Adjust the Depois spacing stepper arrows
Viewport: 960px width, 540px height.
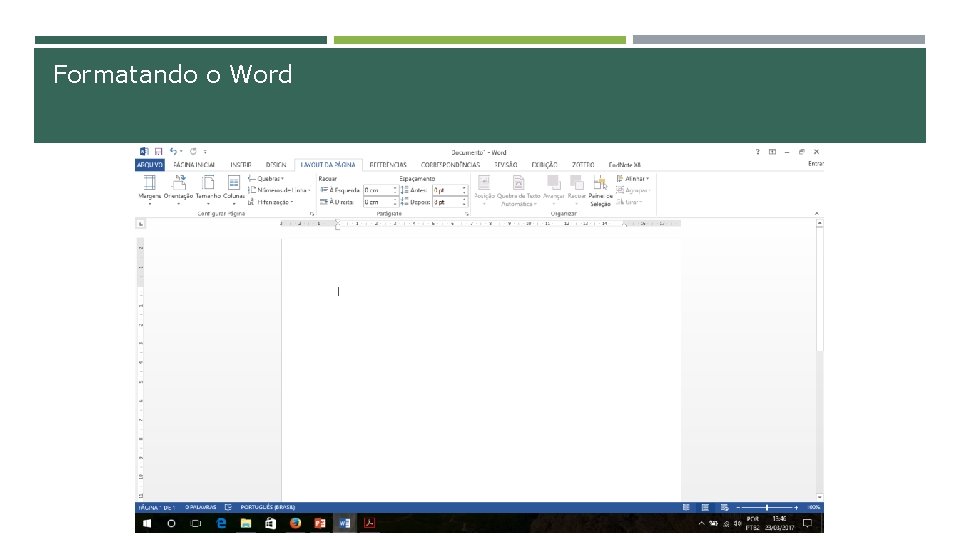(464, 202)
